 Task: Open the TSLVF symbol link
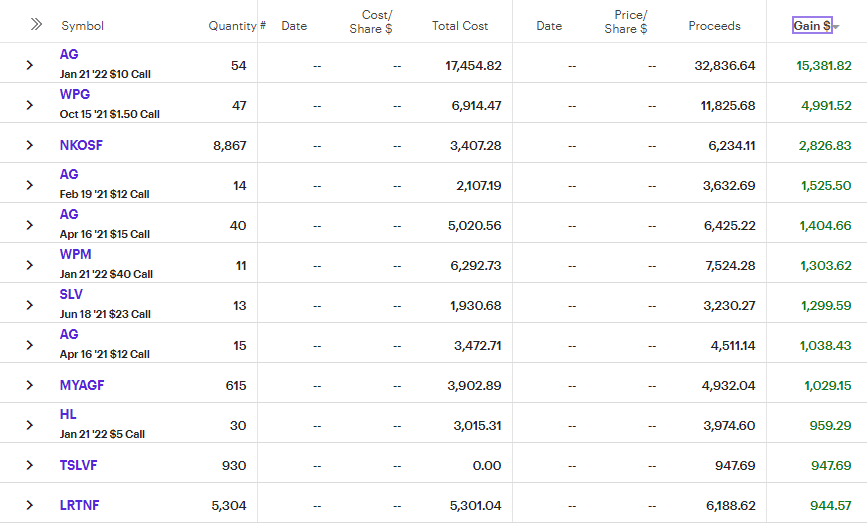[78, 465]
